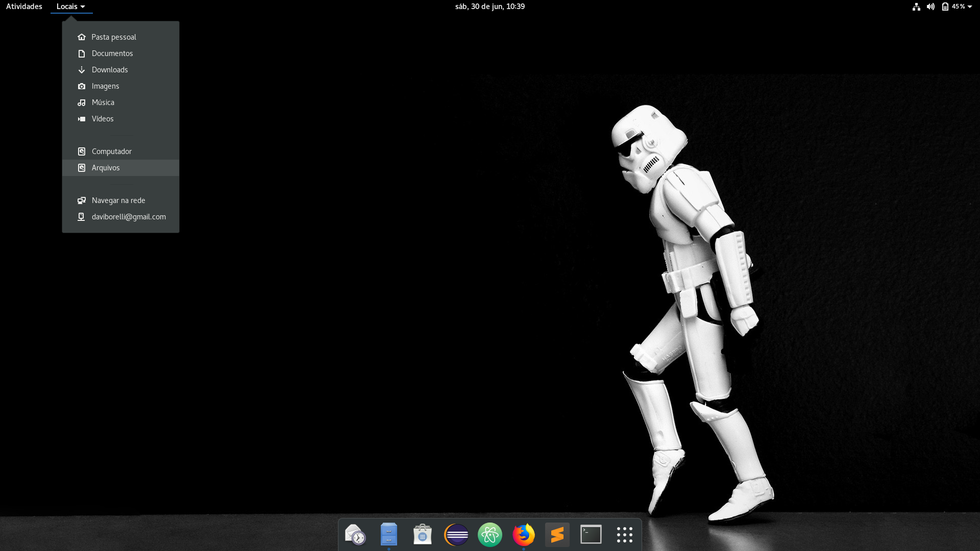Image resolution: width=980 pixels, height=551 pixels.
Task: Launch Sublime Text from the dock
Action: pyautogui.click(x=557, y=535)
